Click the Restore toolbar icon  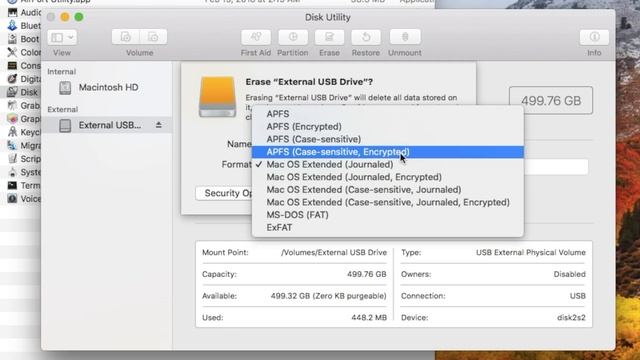366,37
